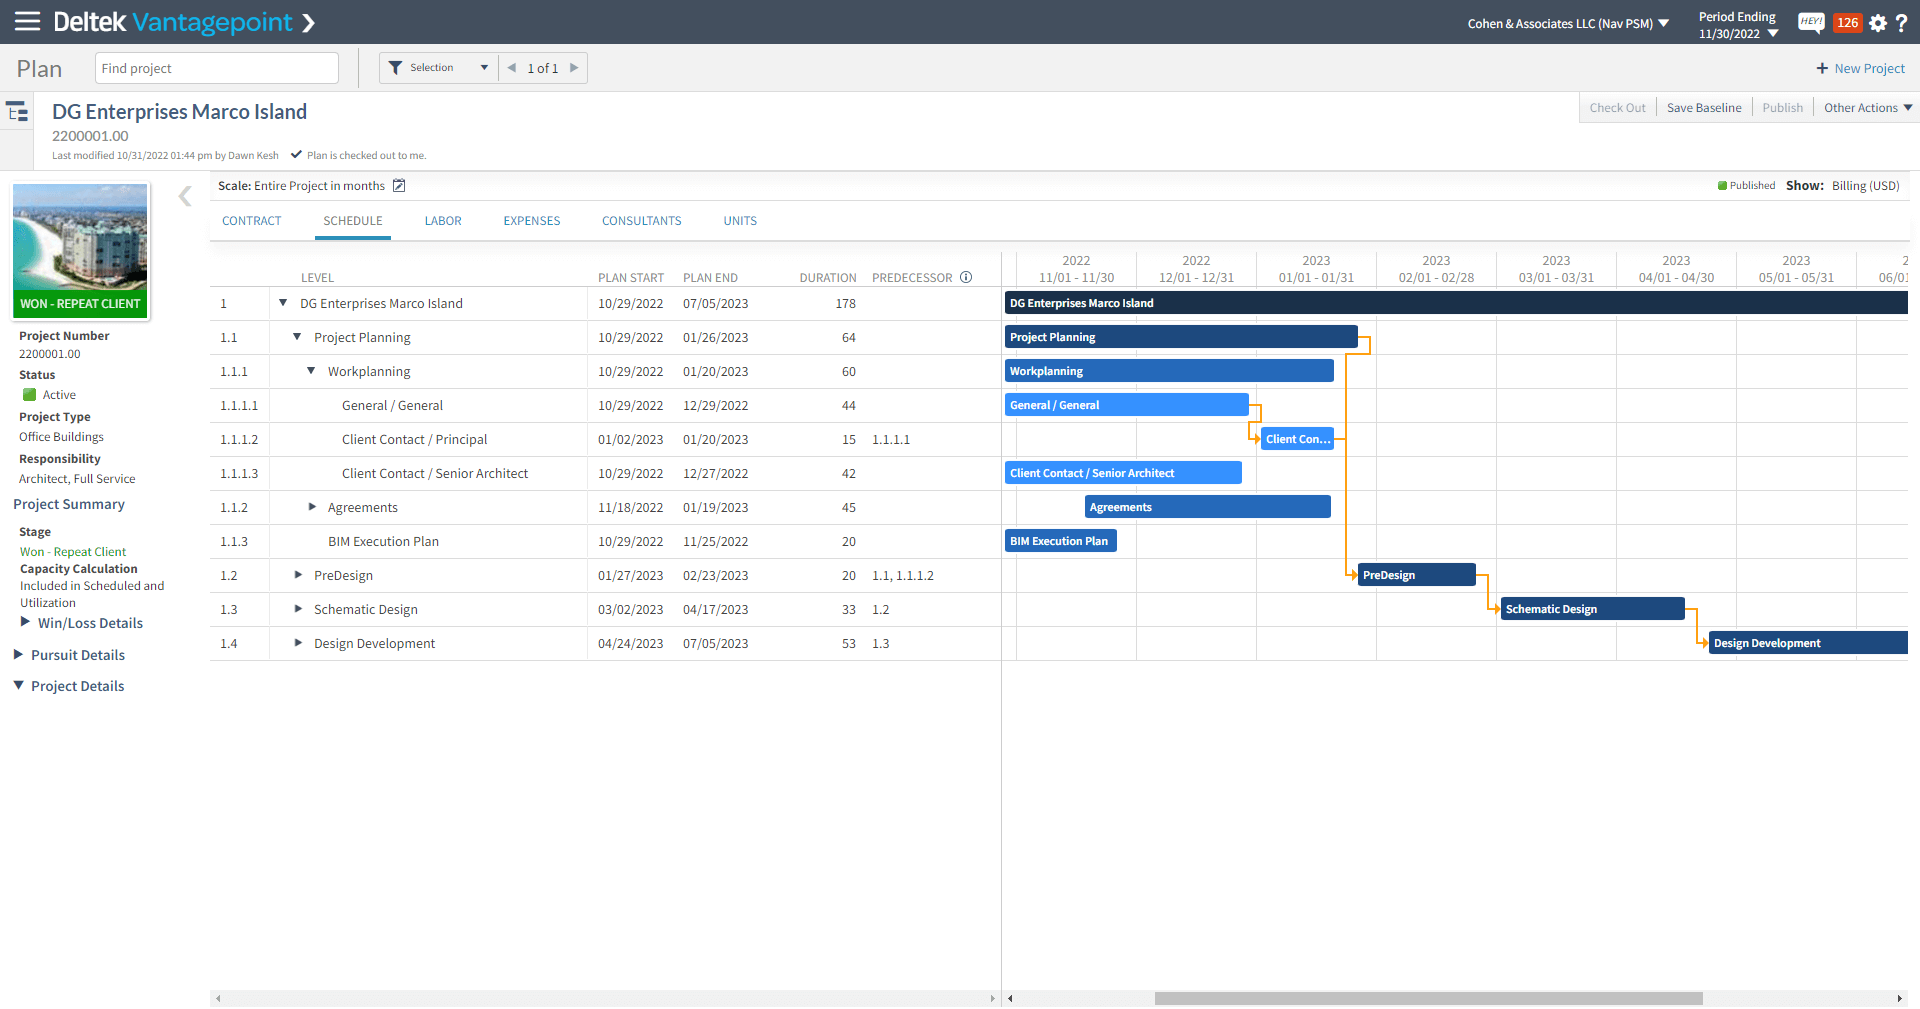This screenshot has width=1920, height=1009.
Task: Toggle the project side panel tree icon
Action: tap(17, 111)
